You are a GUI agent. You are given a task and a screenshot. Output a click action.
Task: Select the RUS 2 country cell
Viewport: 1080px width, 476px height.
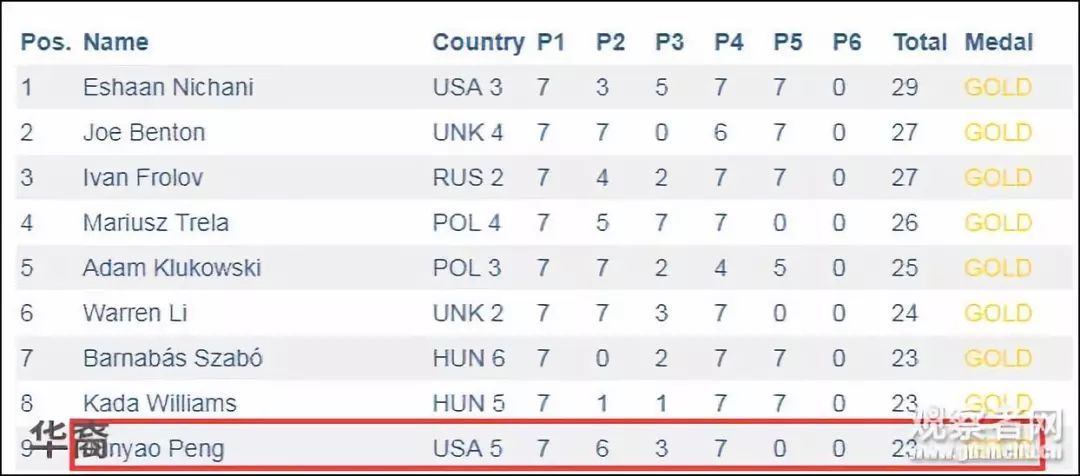coord(468,178)
